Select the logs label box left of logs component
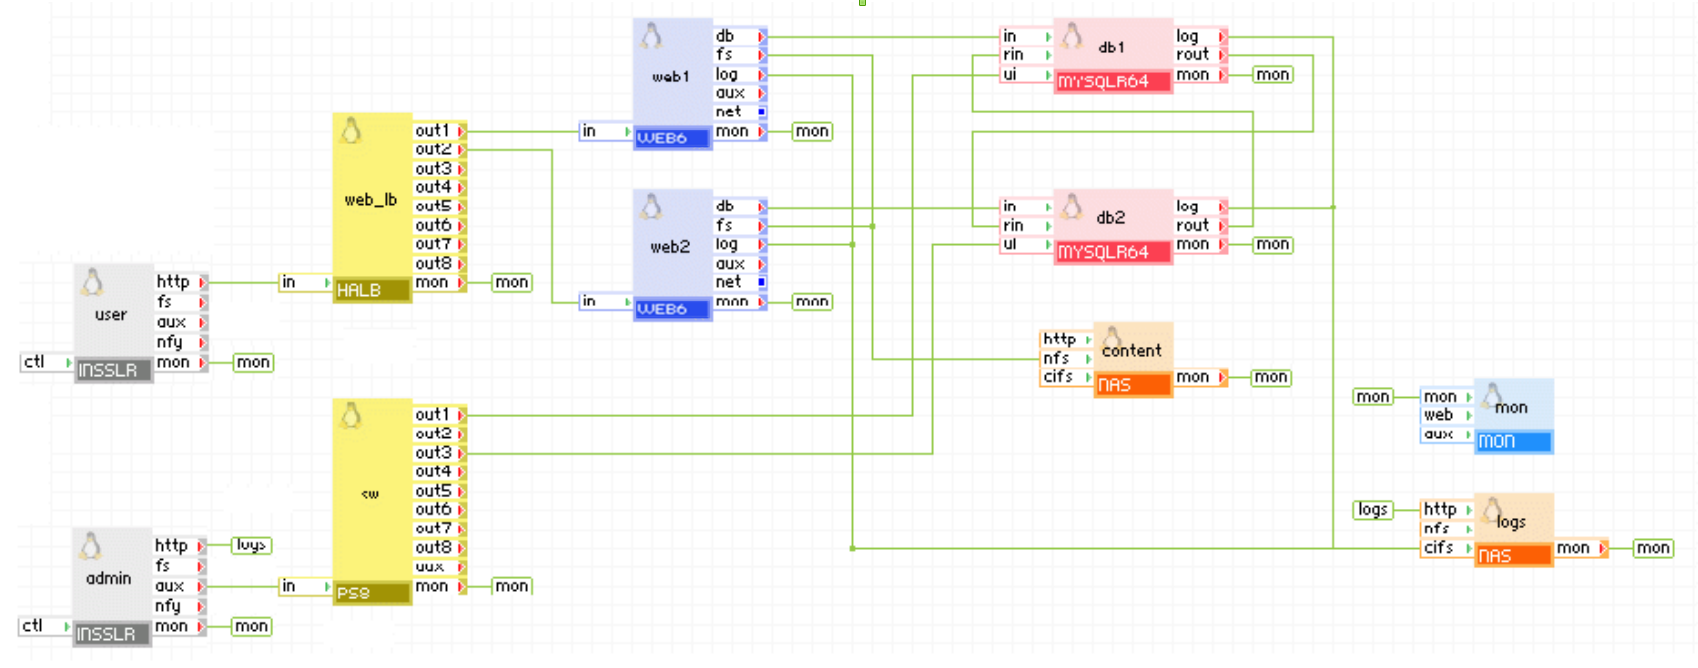The image size is (1698, 668). pos(1372,510)
